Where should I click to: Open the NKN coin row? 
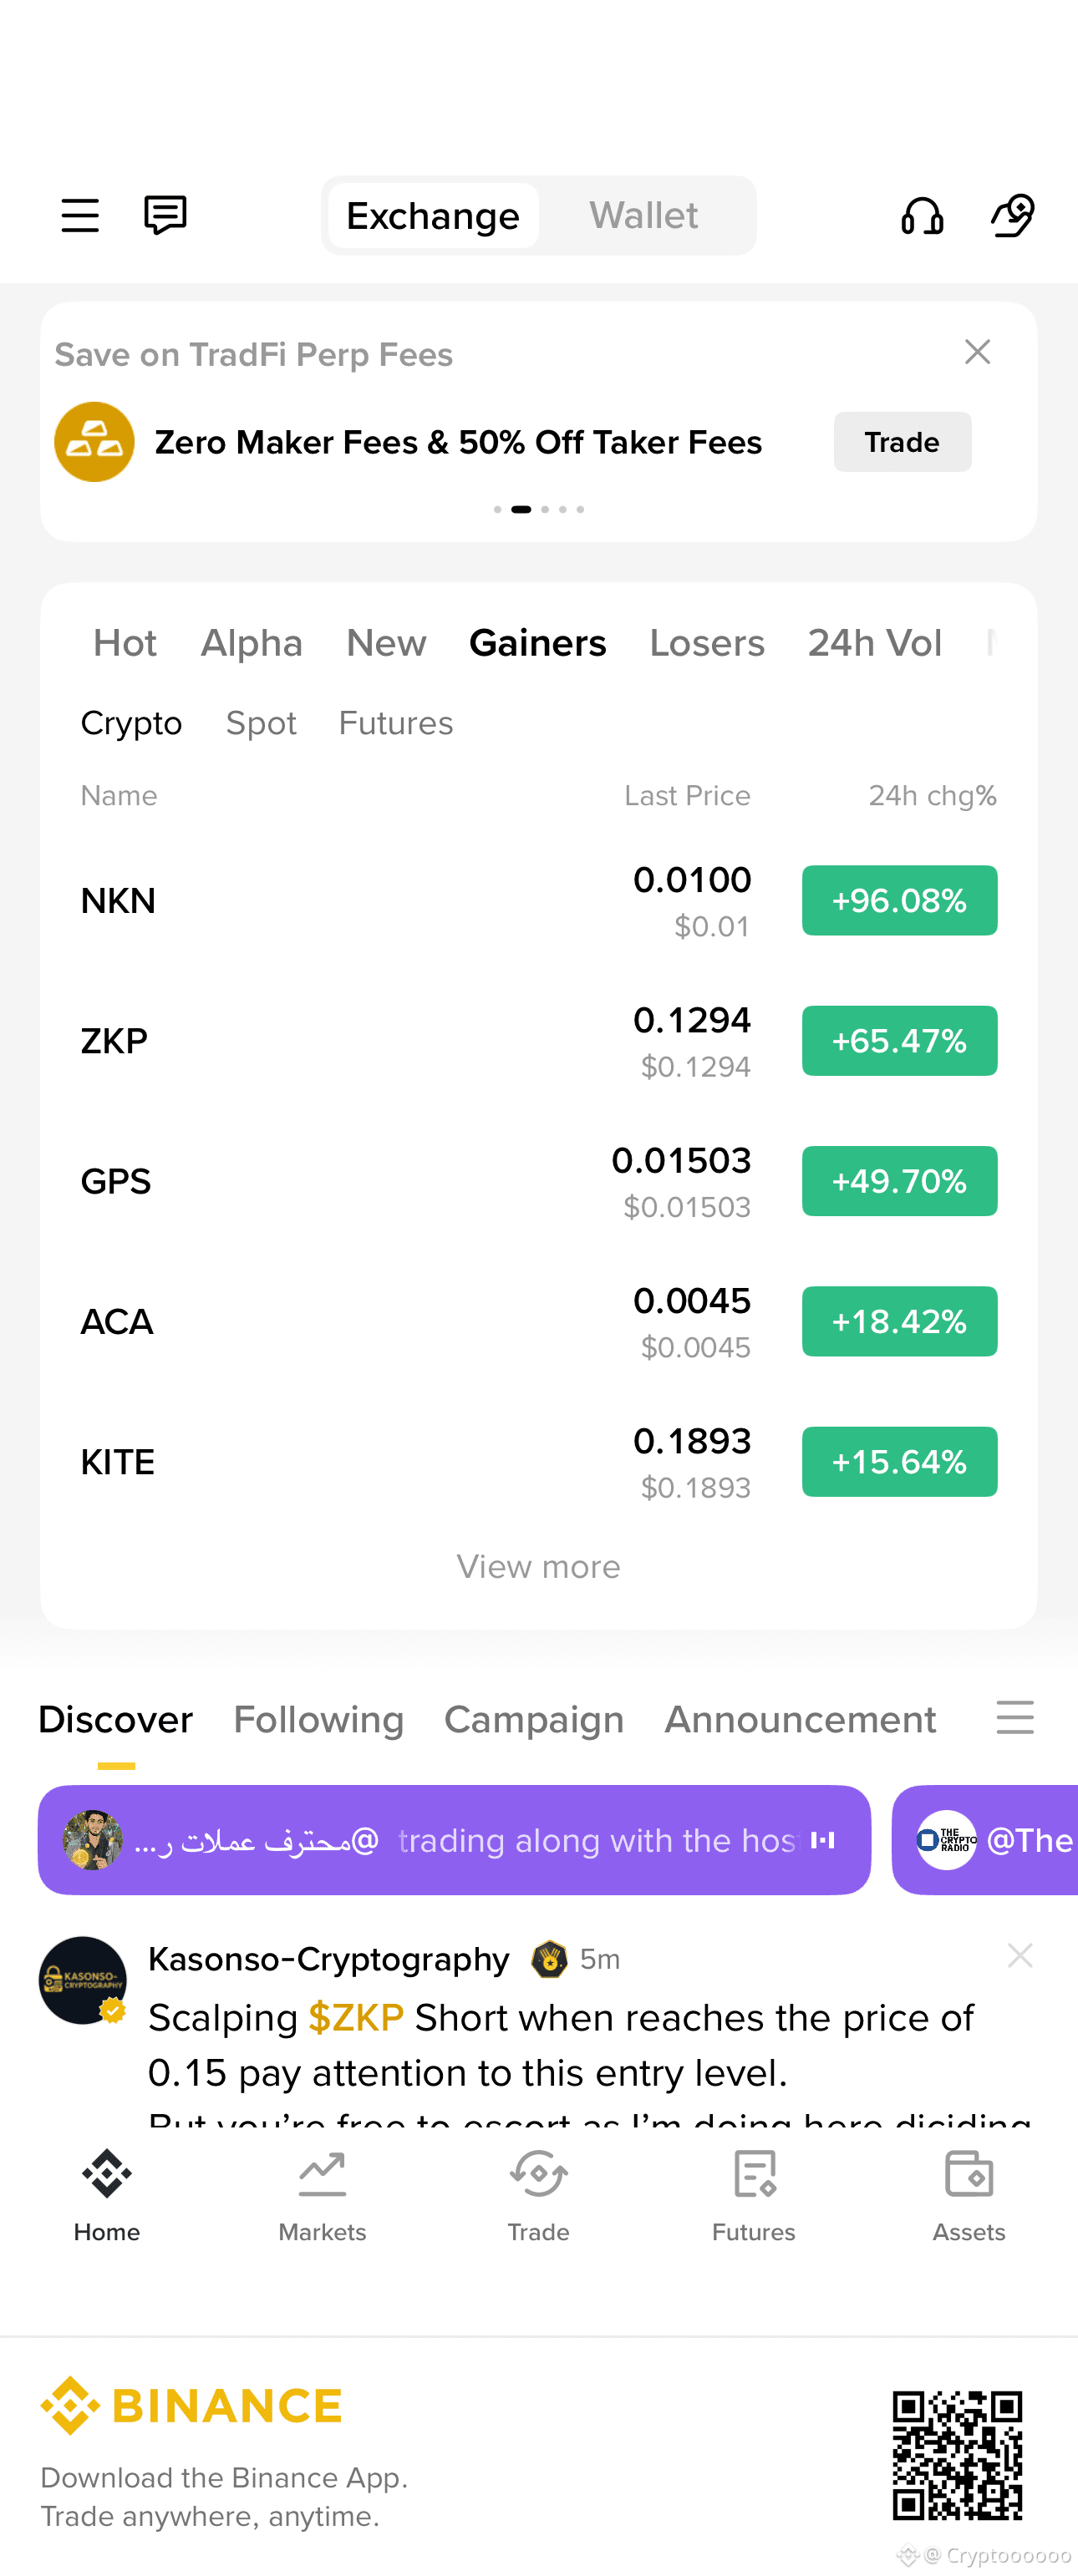coord(538,901)
